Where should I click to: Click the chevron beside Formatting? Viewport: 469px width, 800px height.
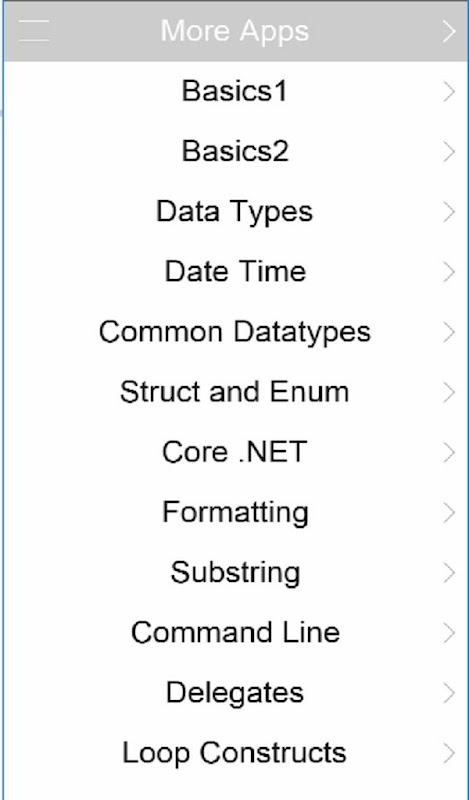(x=449, y=513)
